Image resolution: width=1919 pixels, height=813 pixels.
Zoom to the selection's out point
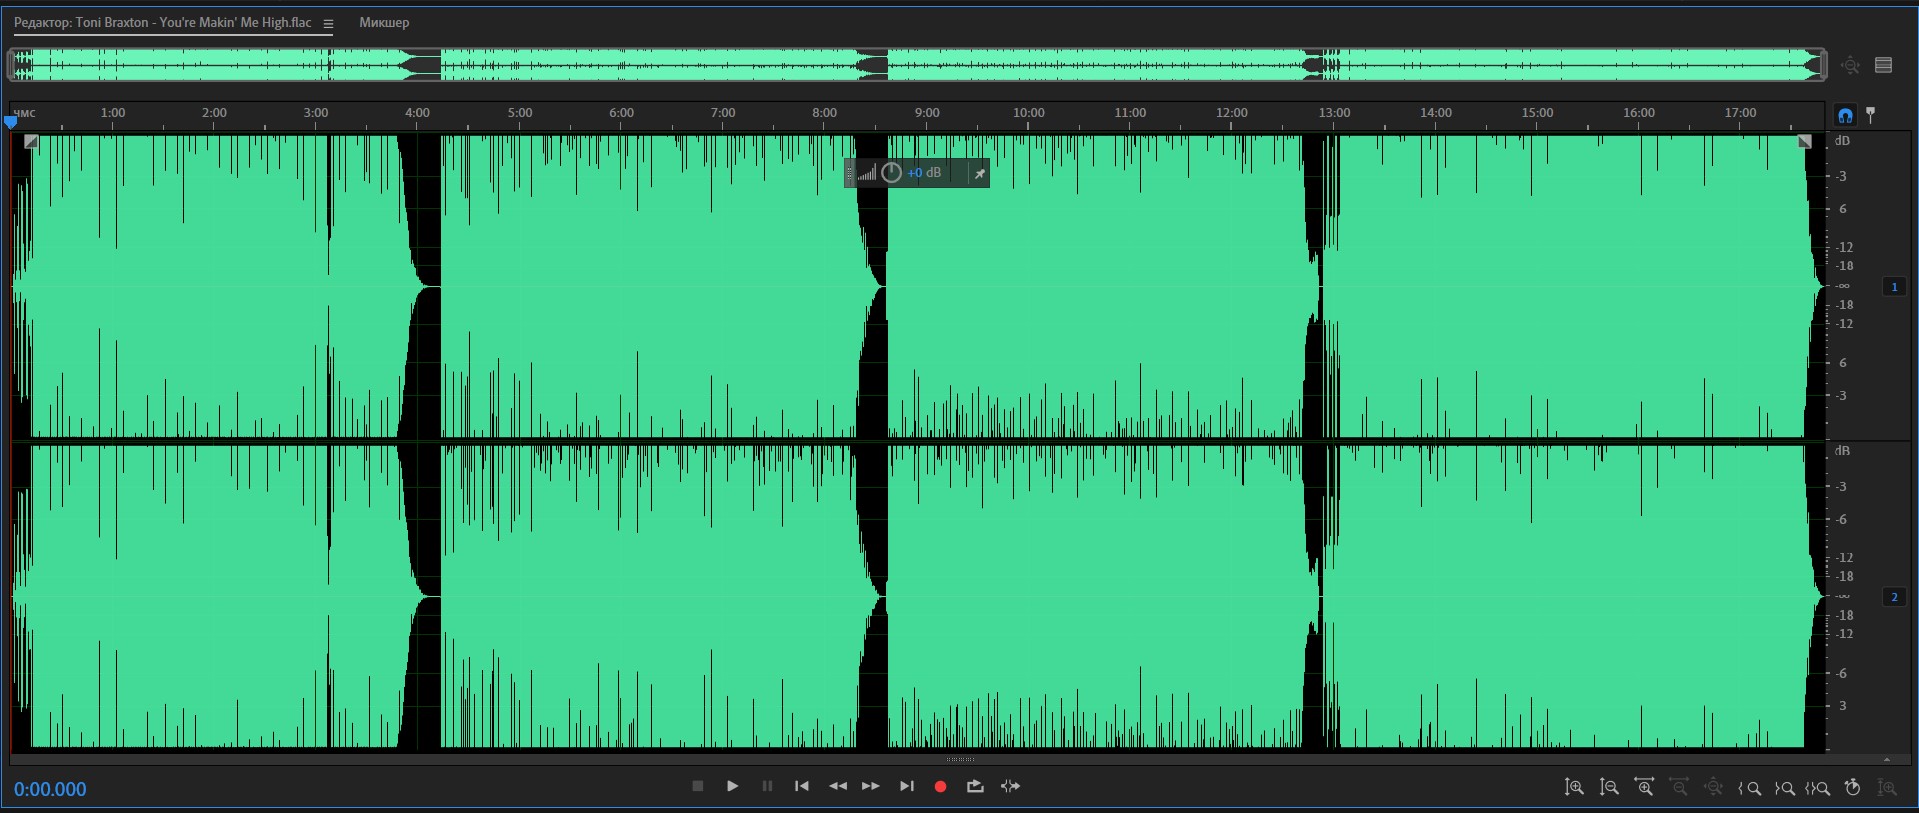tap(1784, 788)
